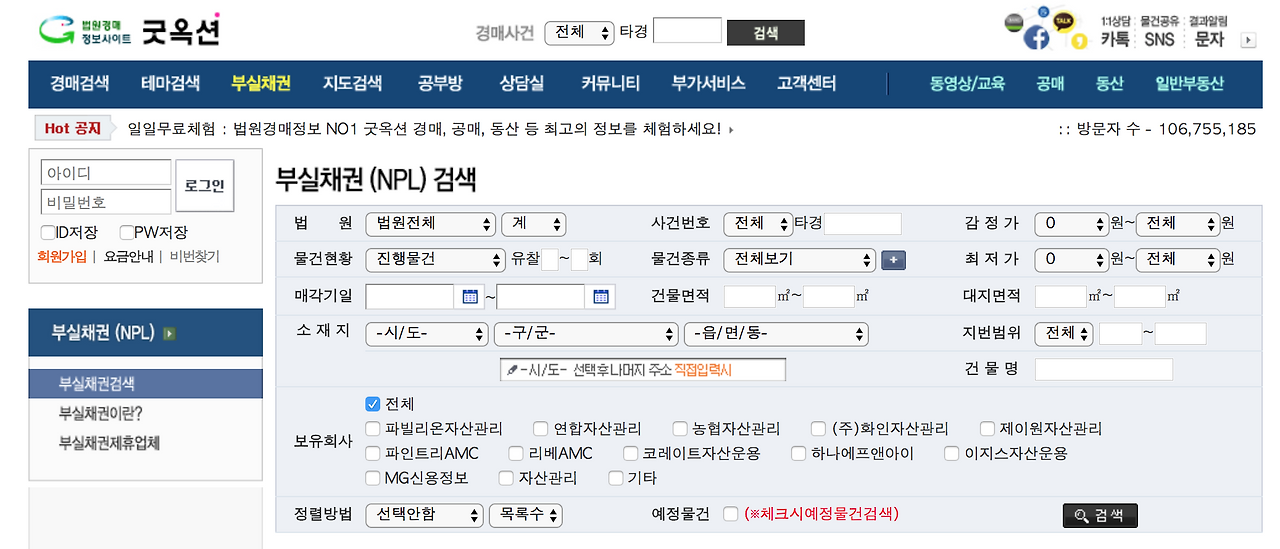
Task: Open the 고객센터 menu
Action: [x=806, y=84]
